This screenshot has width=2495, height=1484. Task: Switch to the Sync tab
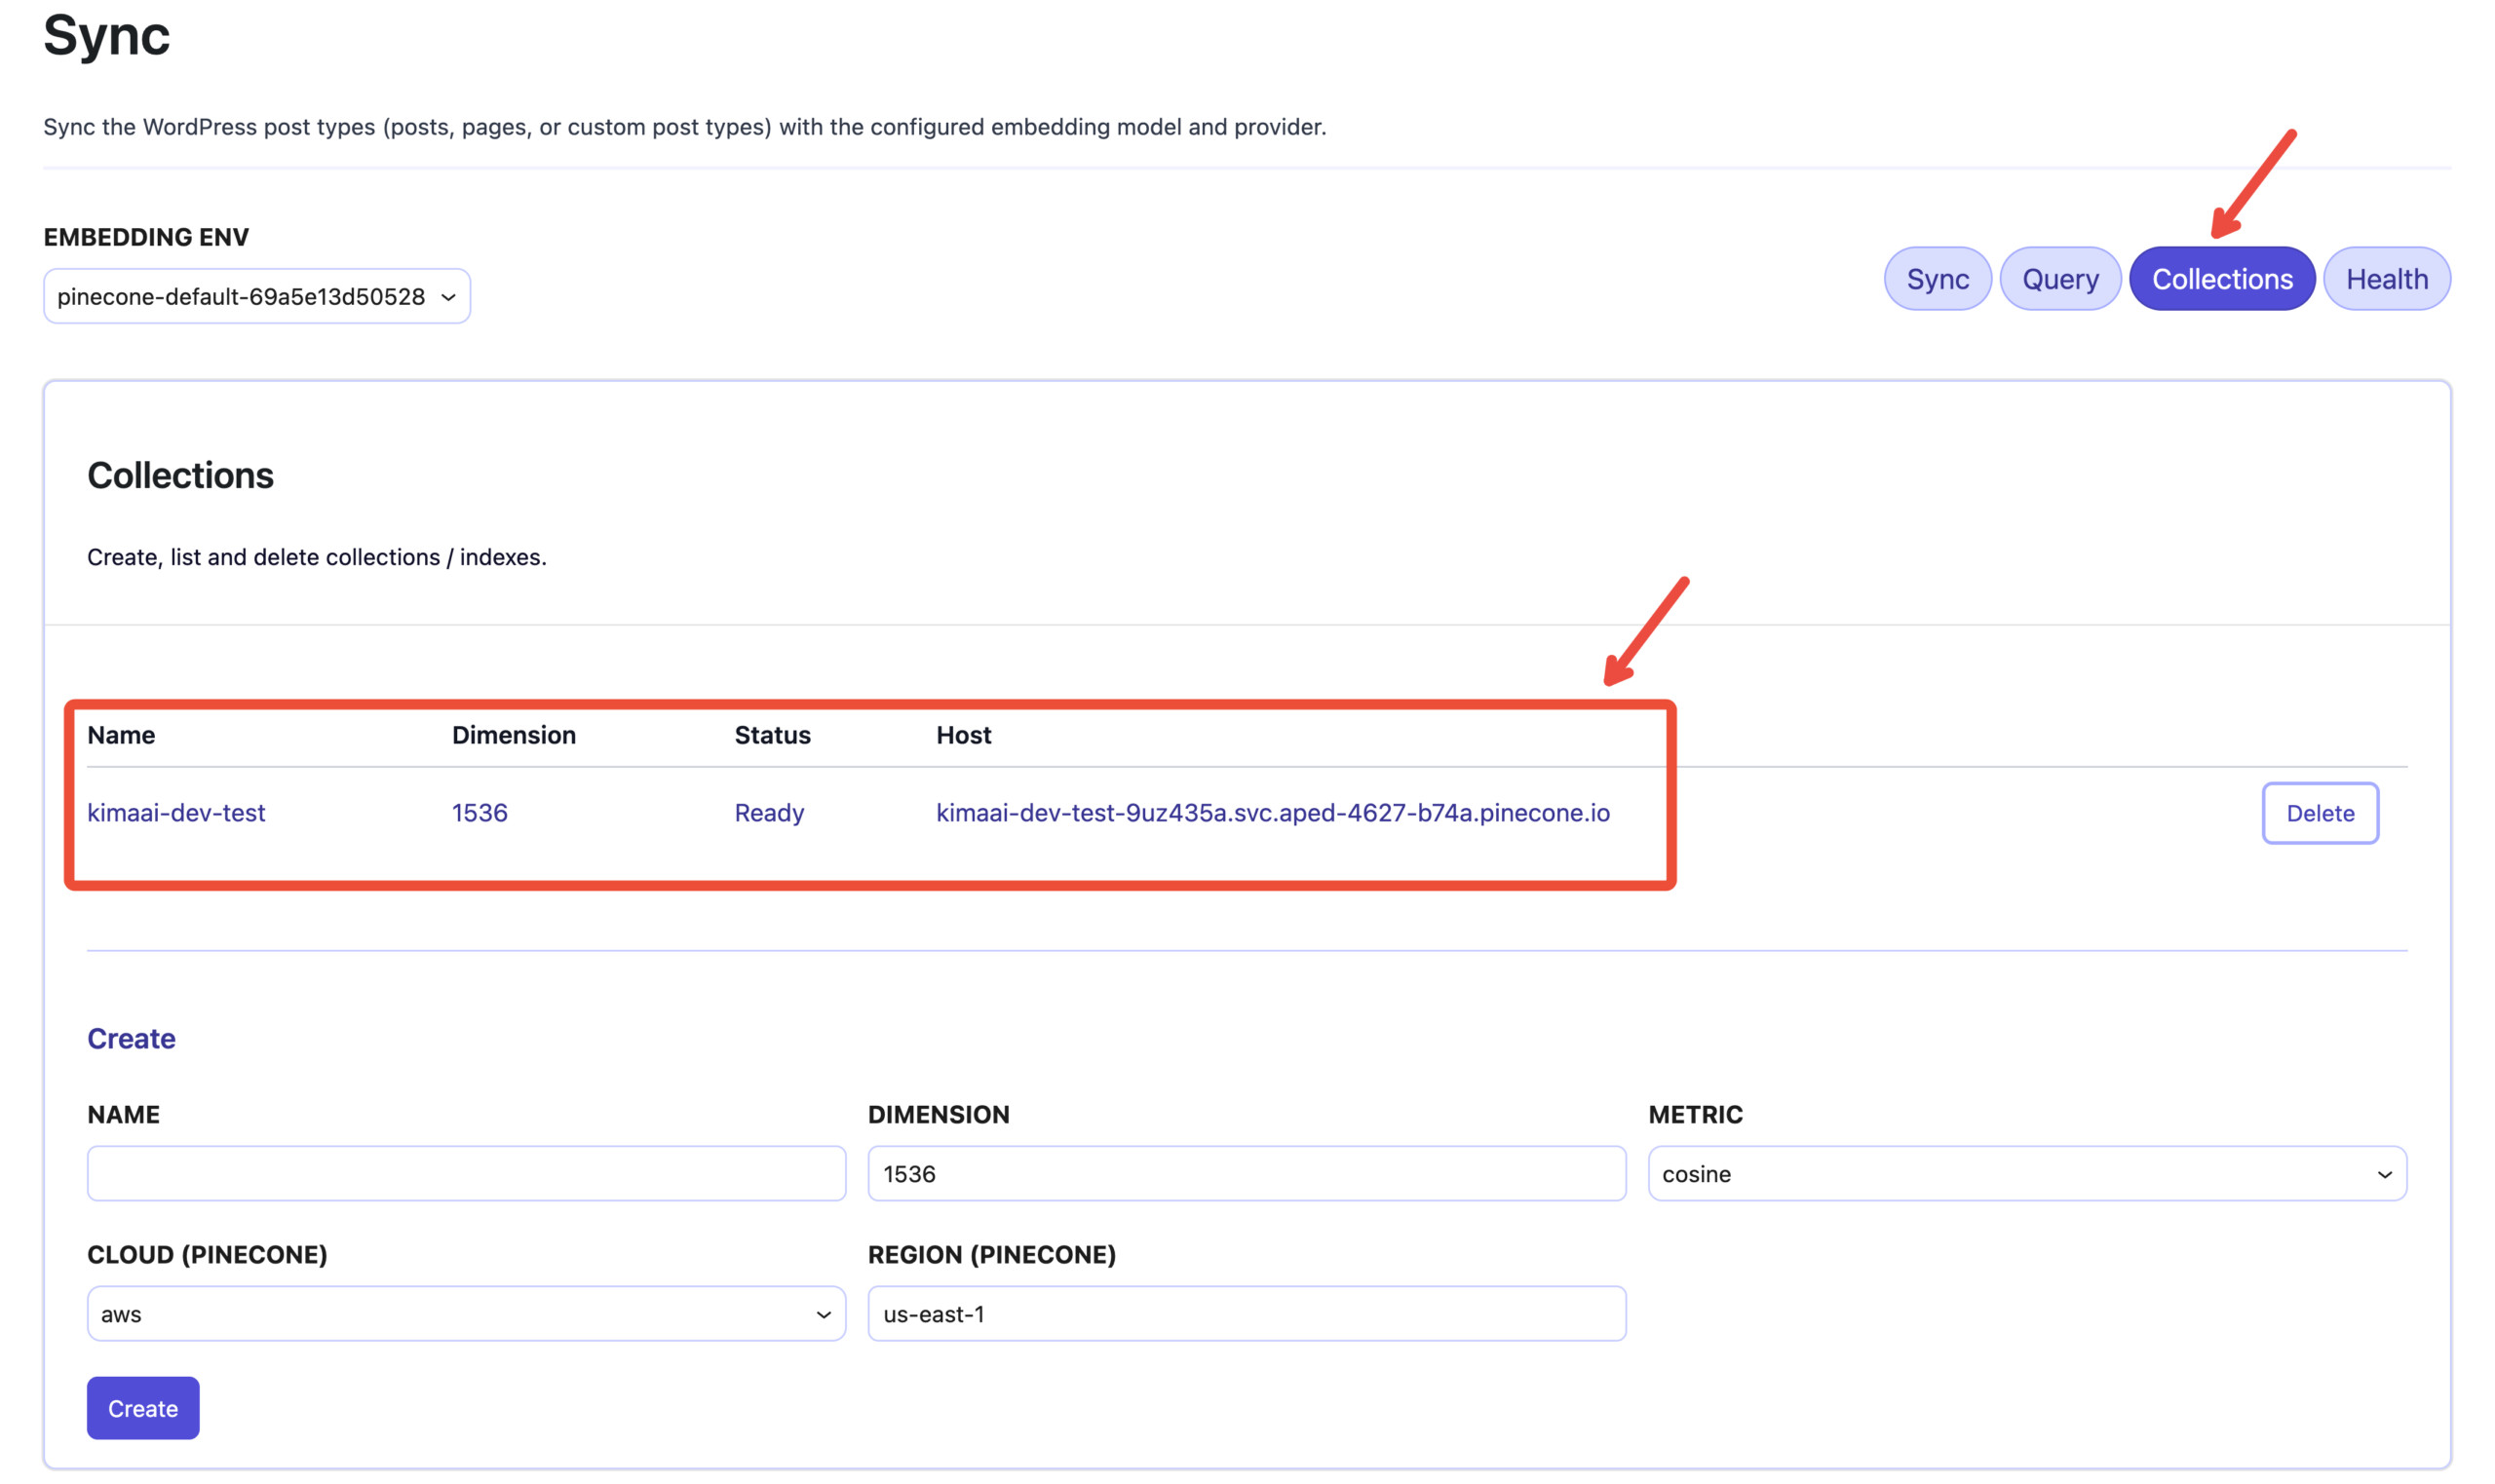coord(1937,279)
